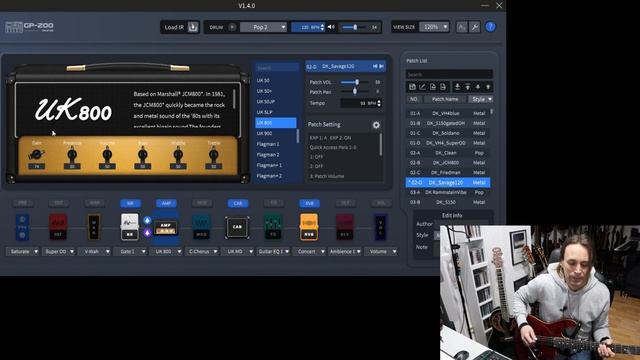Select the red DST distortion pedal icon
Screen dimensions: 640x360
(58, 227)
